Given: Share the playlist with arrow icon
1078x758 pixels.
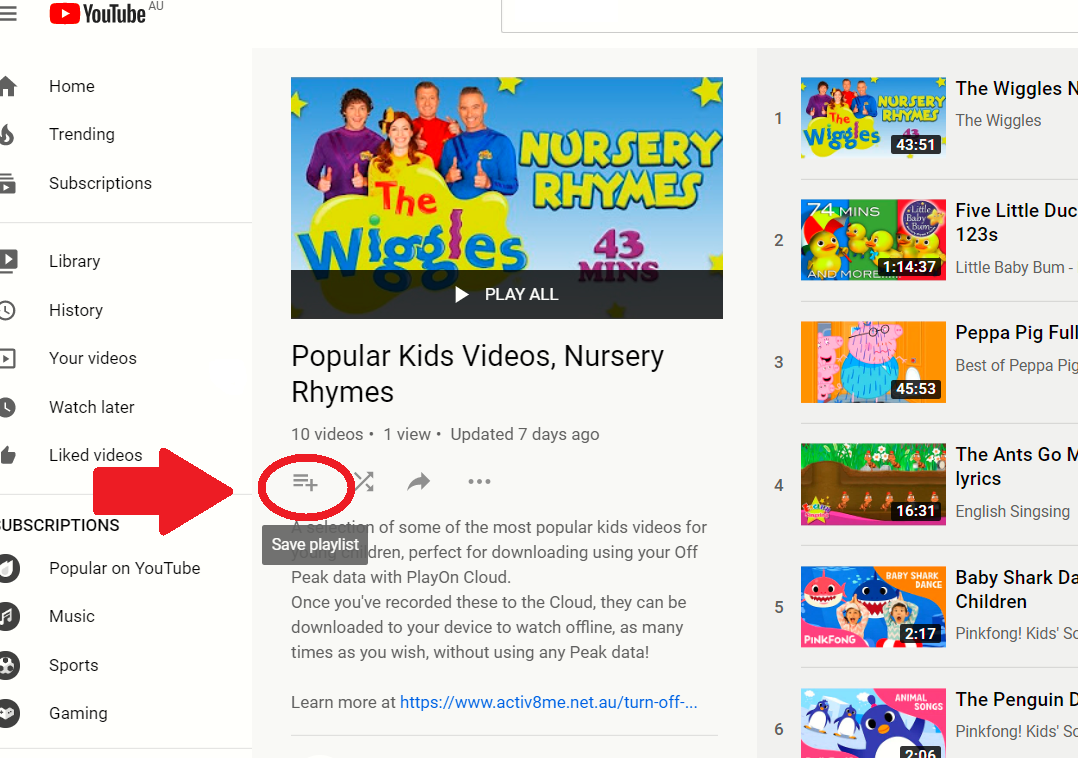Looking at the screenshot, I should coord(419,482).
